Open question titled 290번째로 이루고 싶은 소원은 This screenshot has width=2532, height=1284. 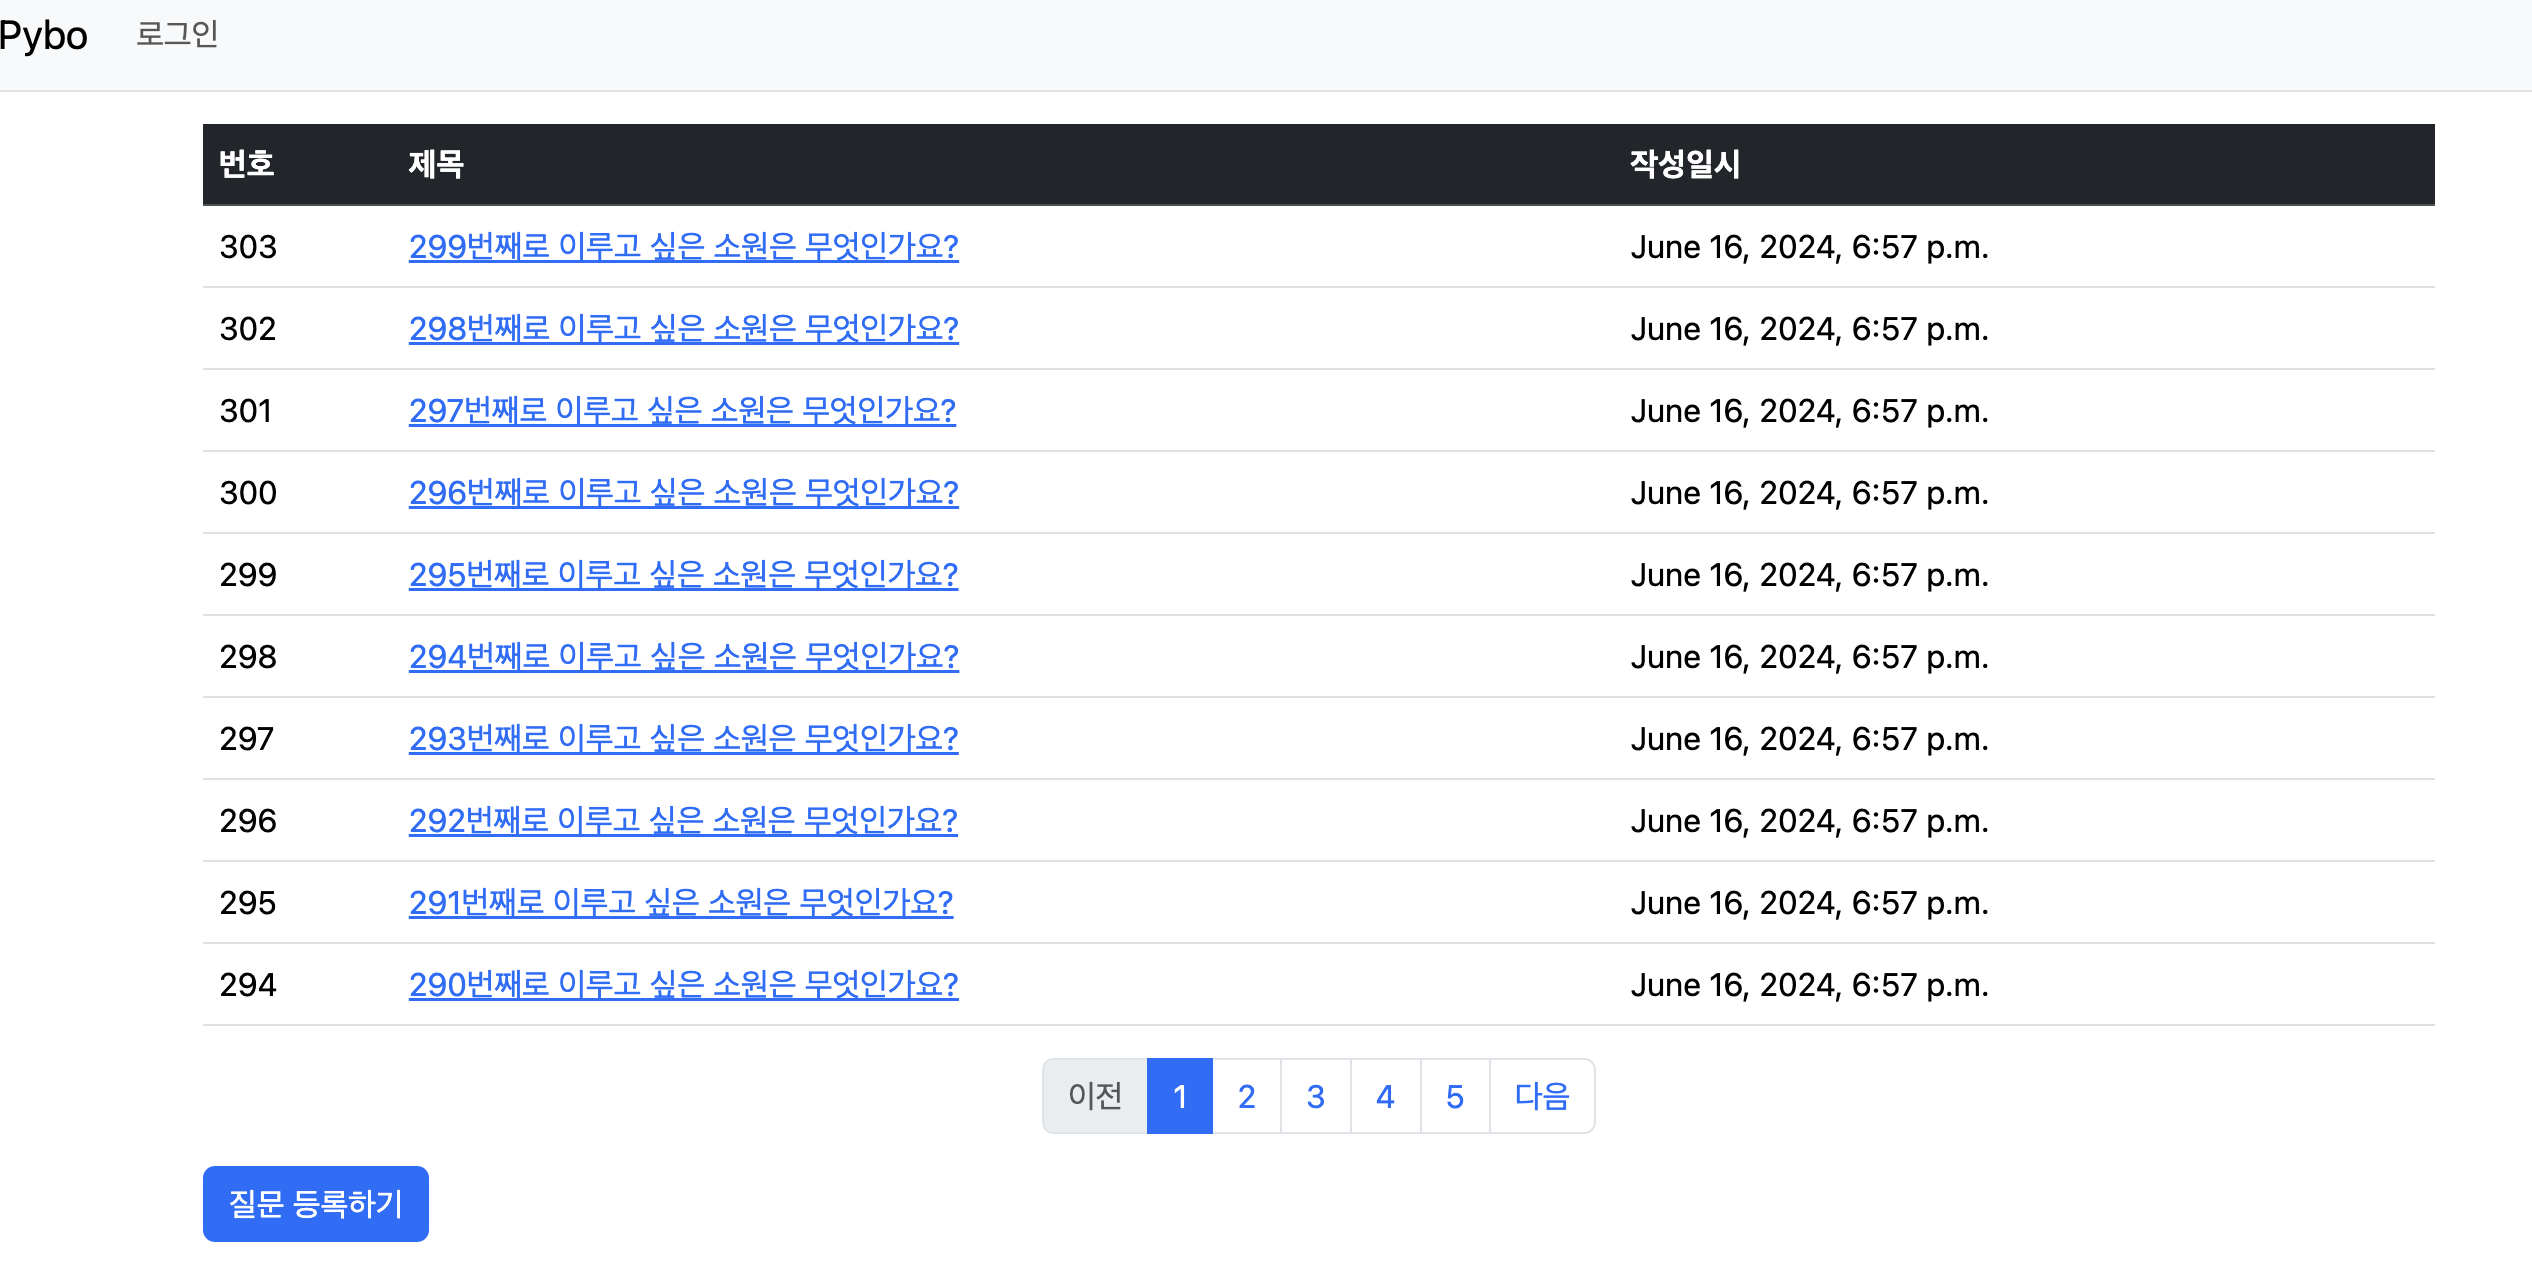tap(684, 984)
